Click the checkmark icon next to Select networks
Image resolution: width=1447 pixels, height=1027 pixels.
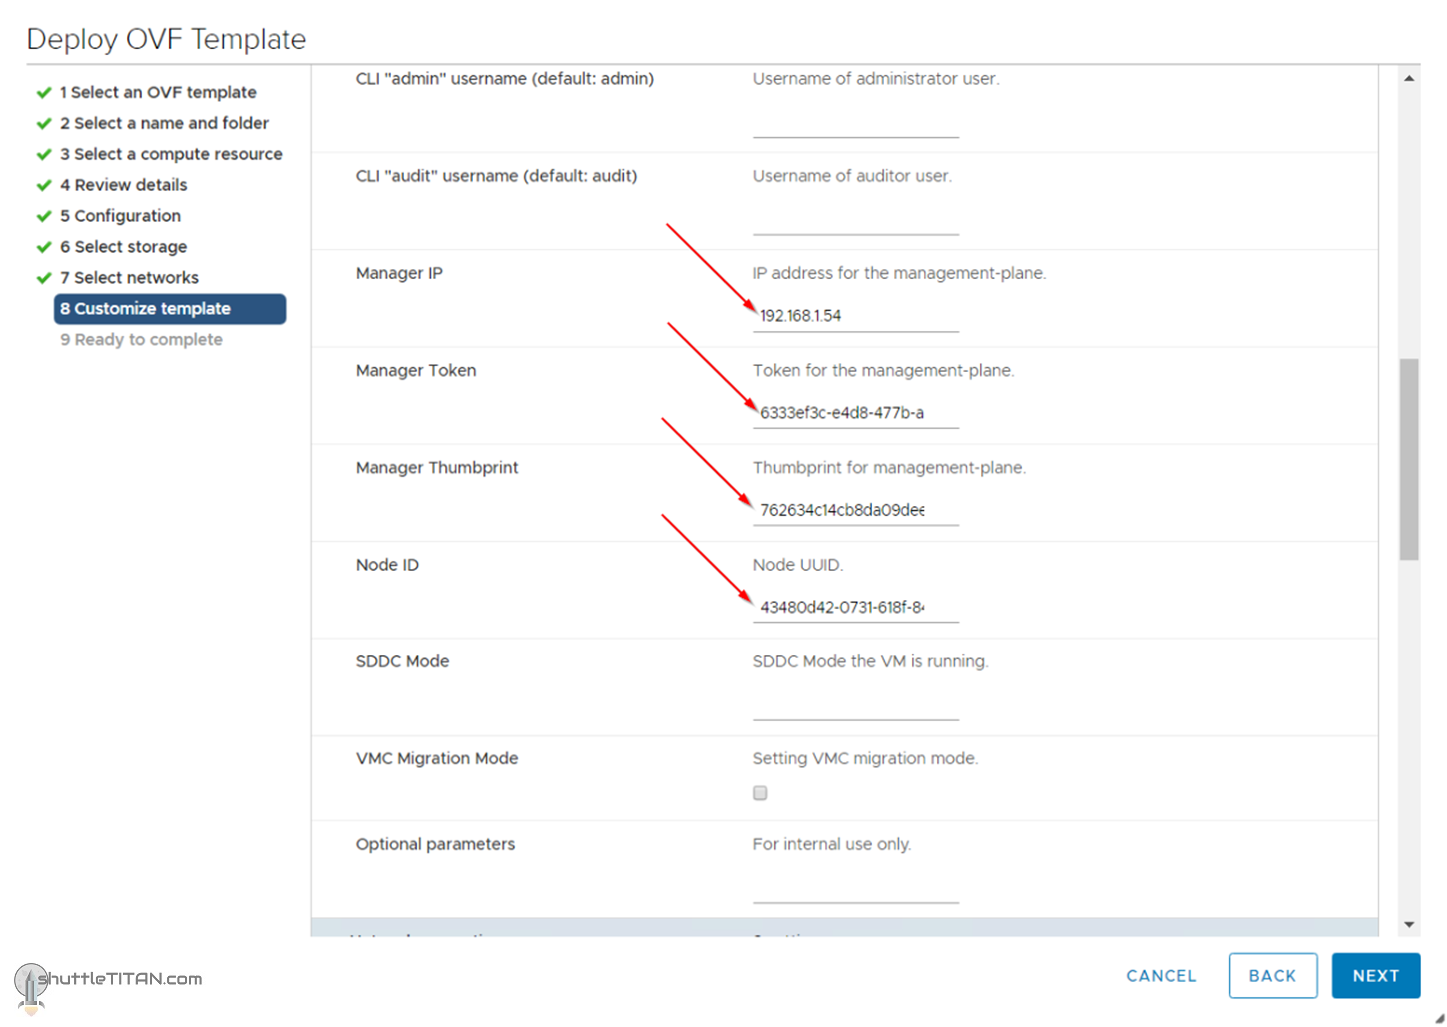coord(44,278)
